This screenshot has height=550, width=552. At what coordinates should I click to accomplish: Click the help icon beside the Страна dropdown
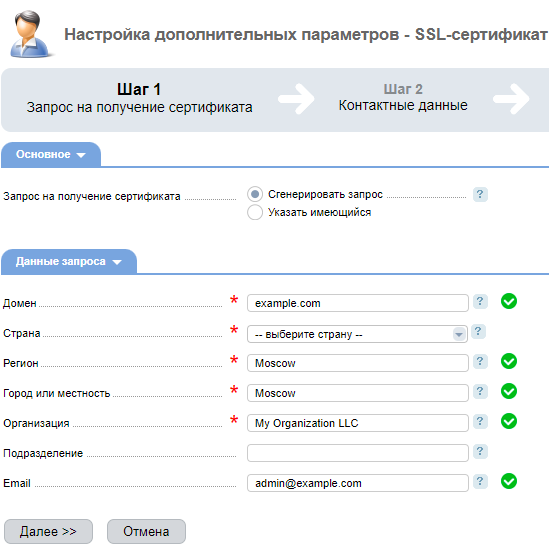click(x=478, y=331)
